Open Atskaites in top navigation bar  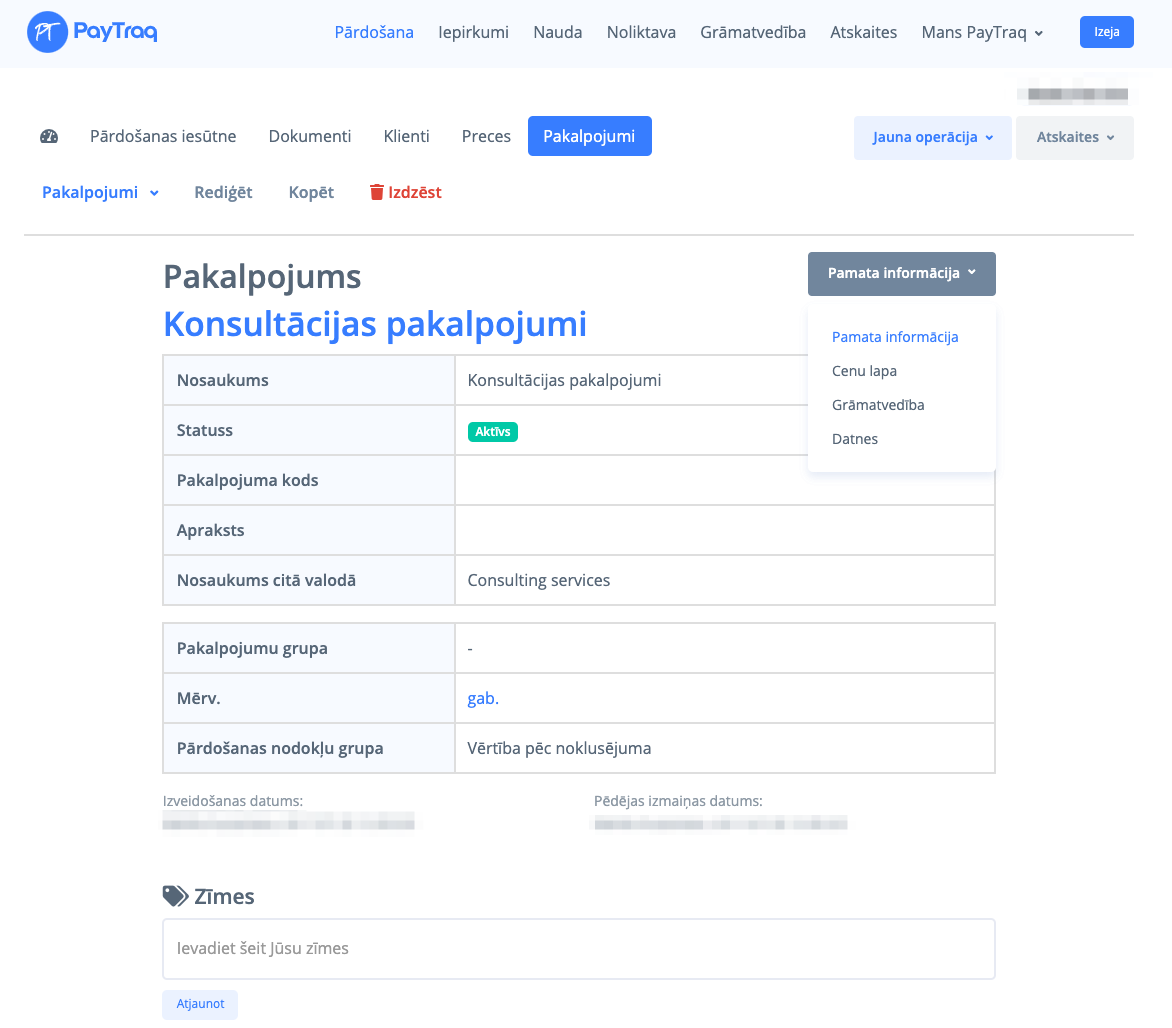(863, 32)
